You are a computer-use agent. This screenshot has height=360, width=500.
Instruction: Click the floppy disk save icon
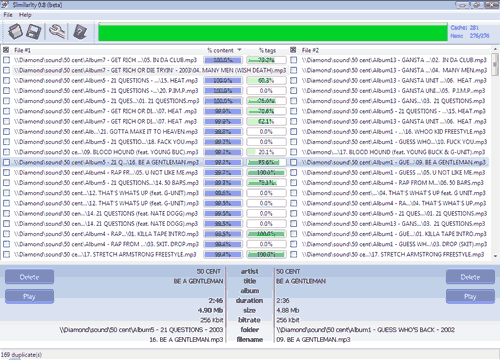[34, 32]
